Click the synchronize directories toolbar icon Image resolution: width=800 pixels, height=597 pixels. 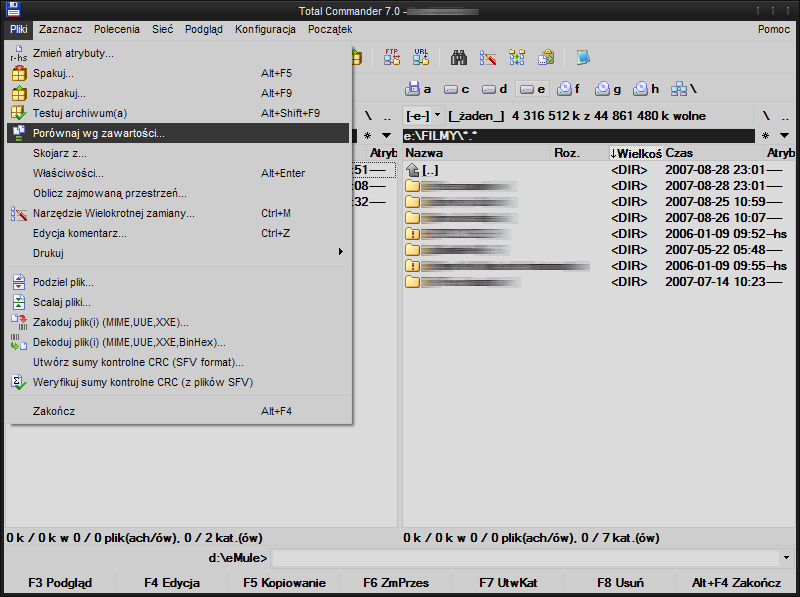517,58
